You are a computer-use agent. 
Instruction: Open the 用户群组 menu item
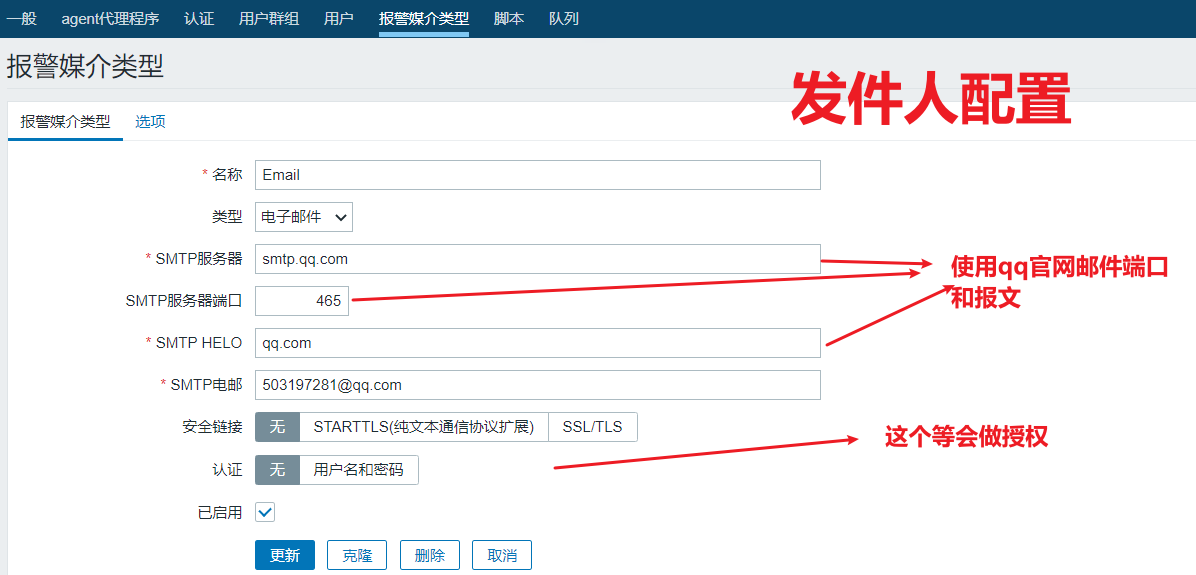(x=269, y=19)
